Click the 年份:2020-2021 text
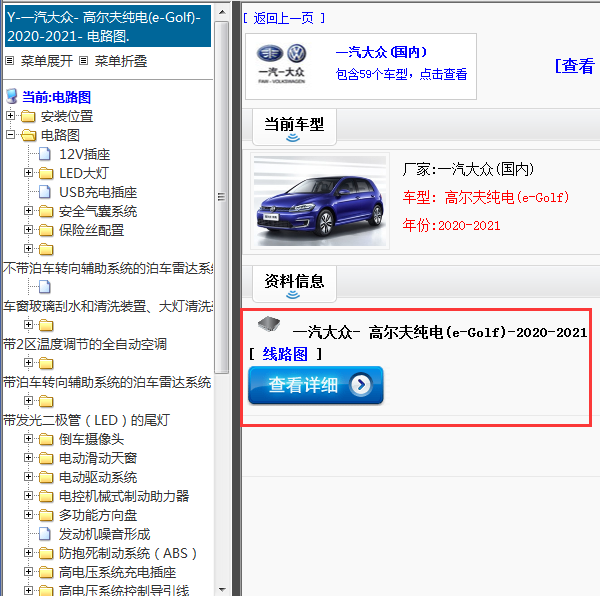The height and width of the screenshot is (596, 600). [451, 225]
